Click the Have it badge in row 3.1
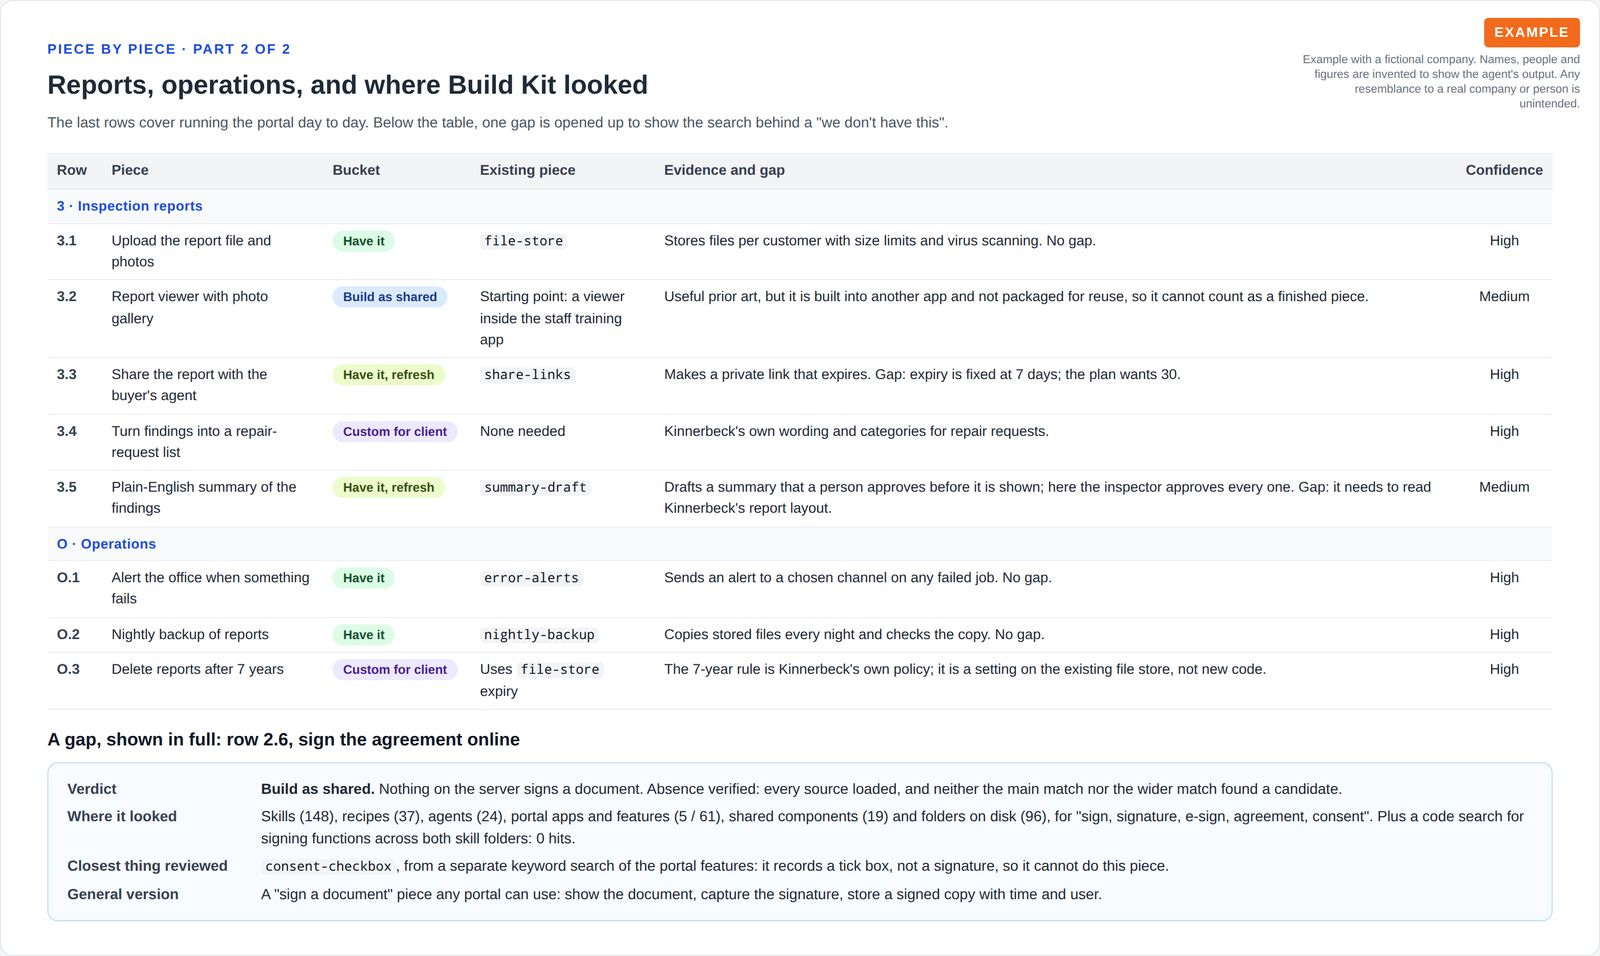Viewport: 1600px width, 956px height. 363,241
